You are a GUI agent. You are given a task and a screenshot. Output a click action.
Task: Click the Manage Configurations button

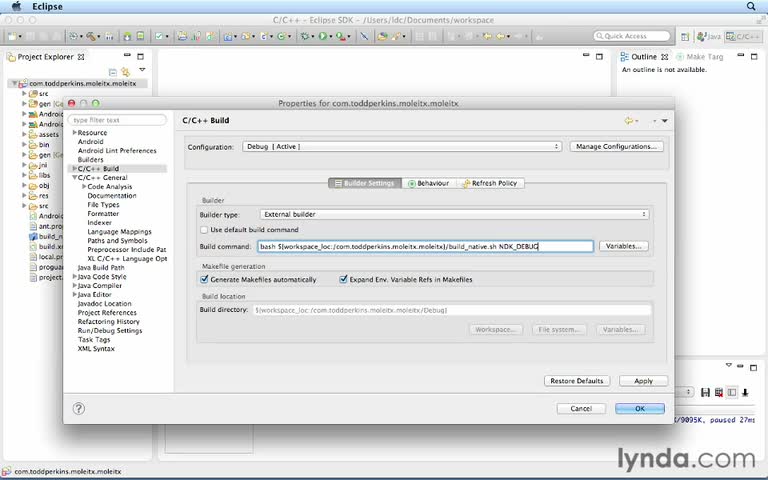(616, 146)
